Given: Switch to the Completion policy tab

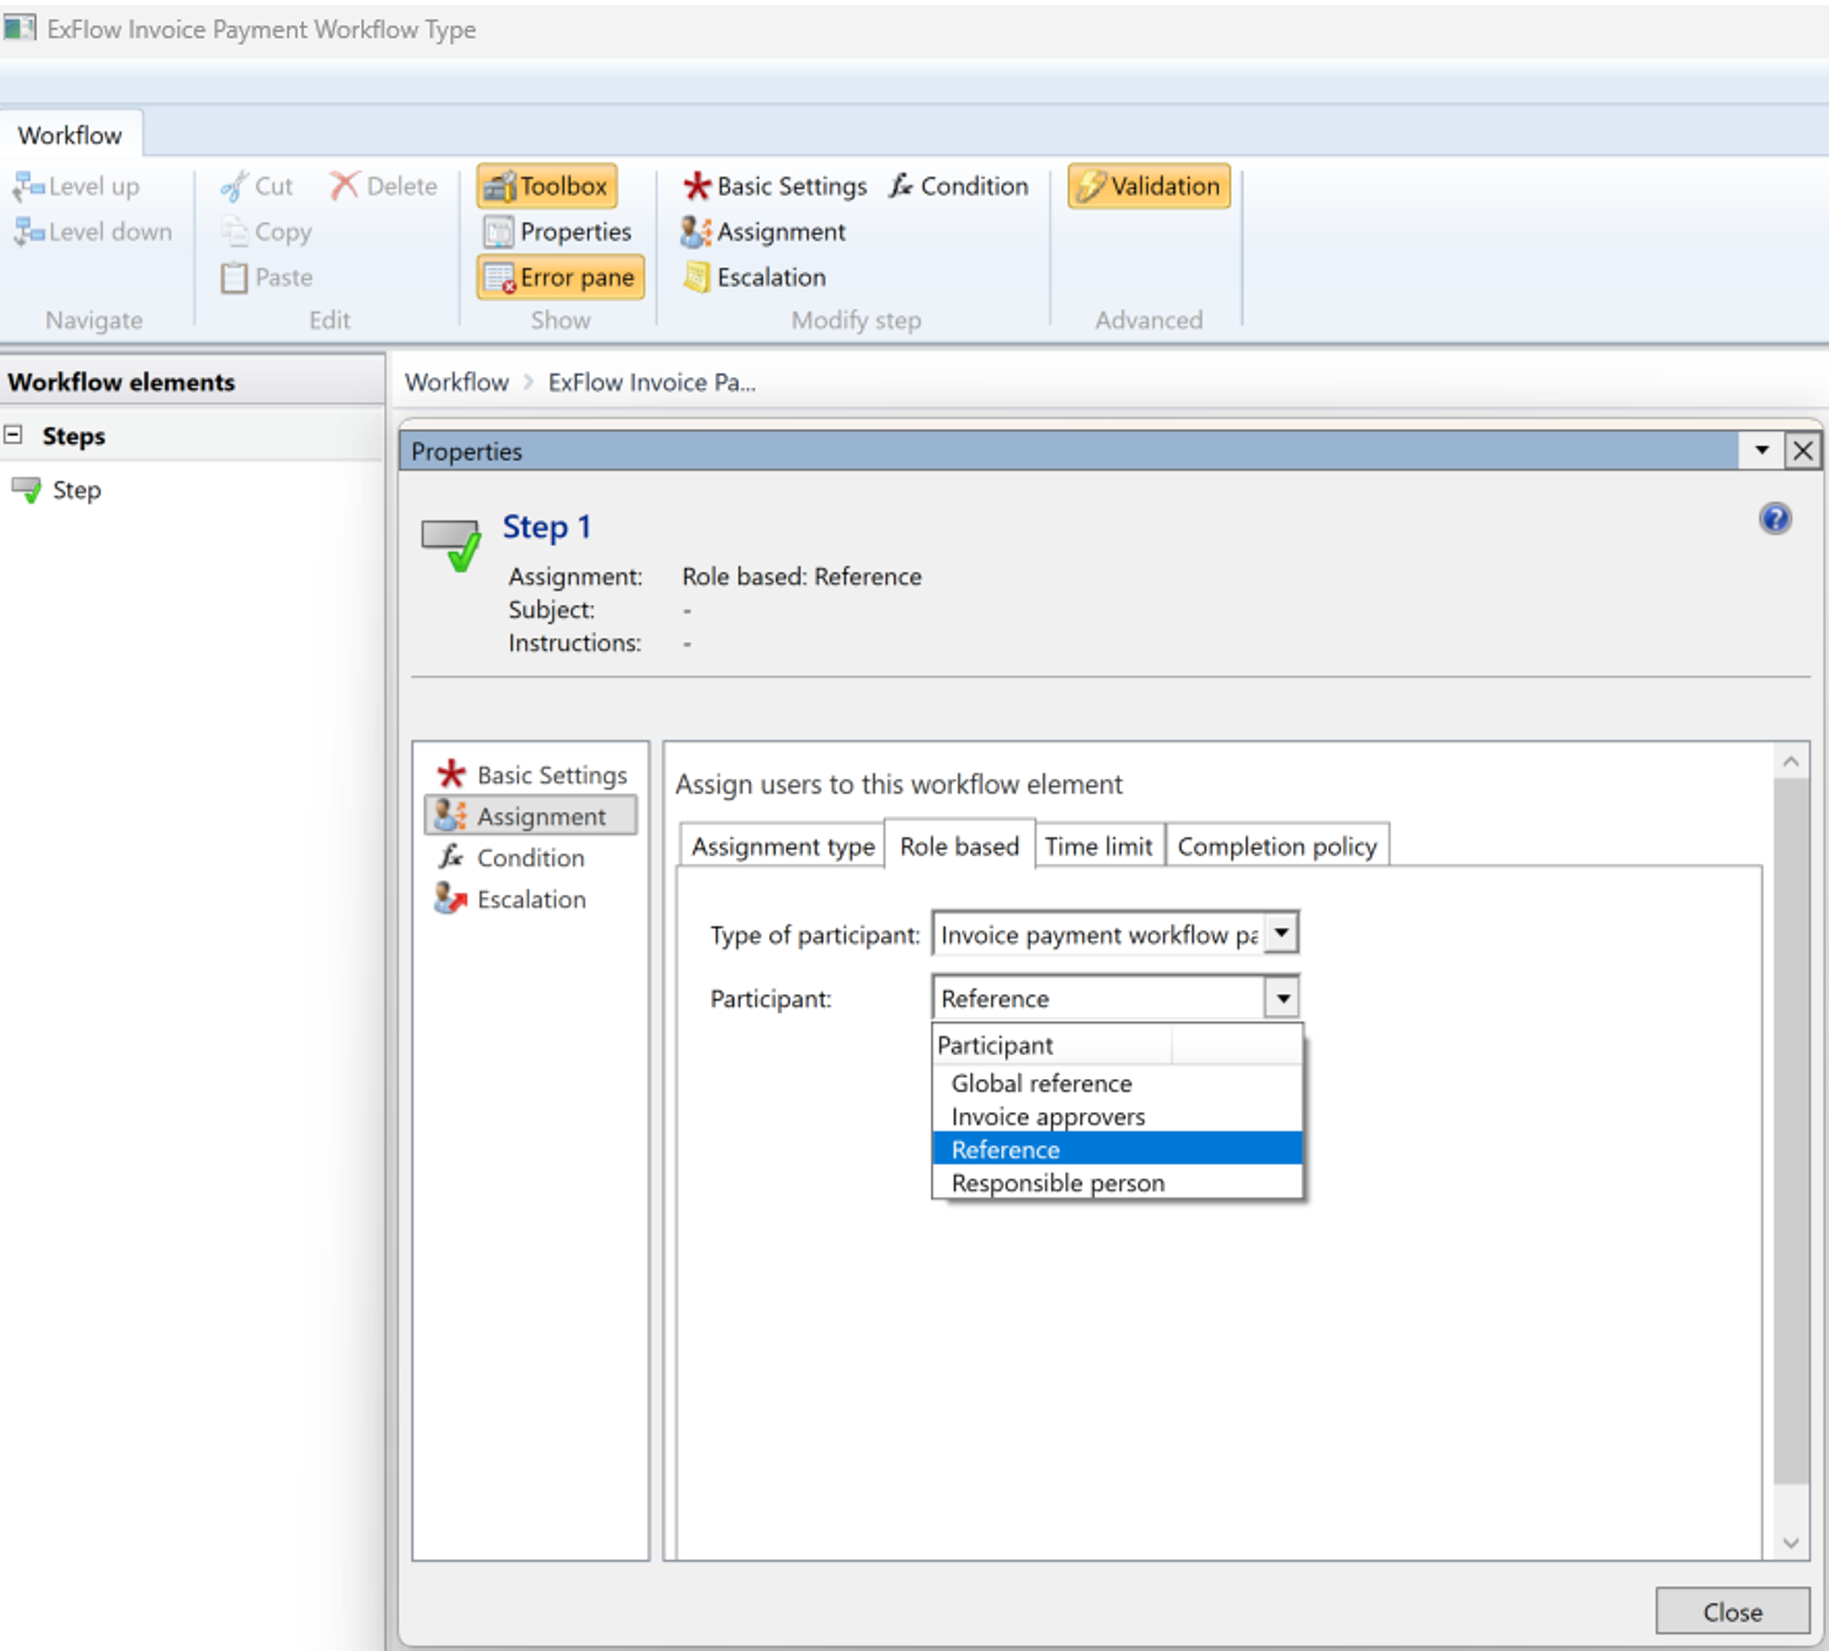Looking at the screenshot, I should [x=1277, y=846].
